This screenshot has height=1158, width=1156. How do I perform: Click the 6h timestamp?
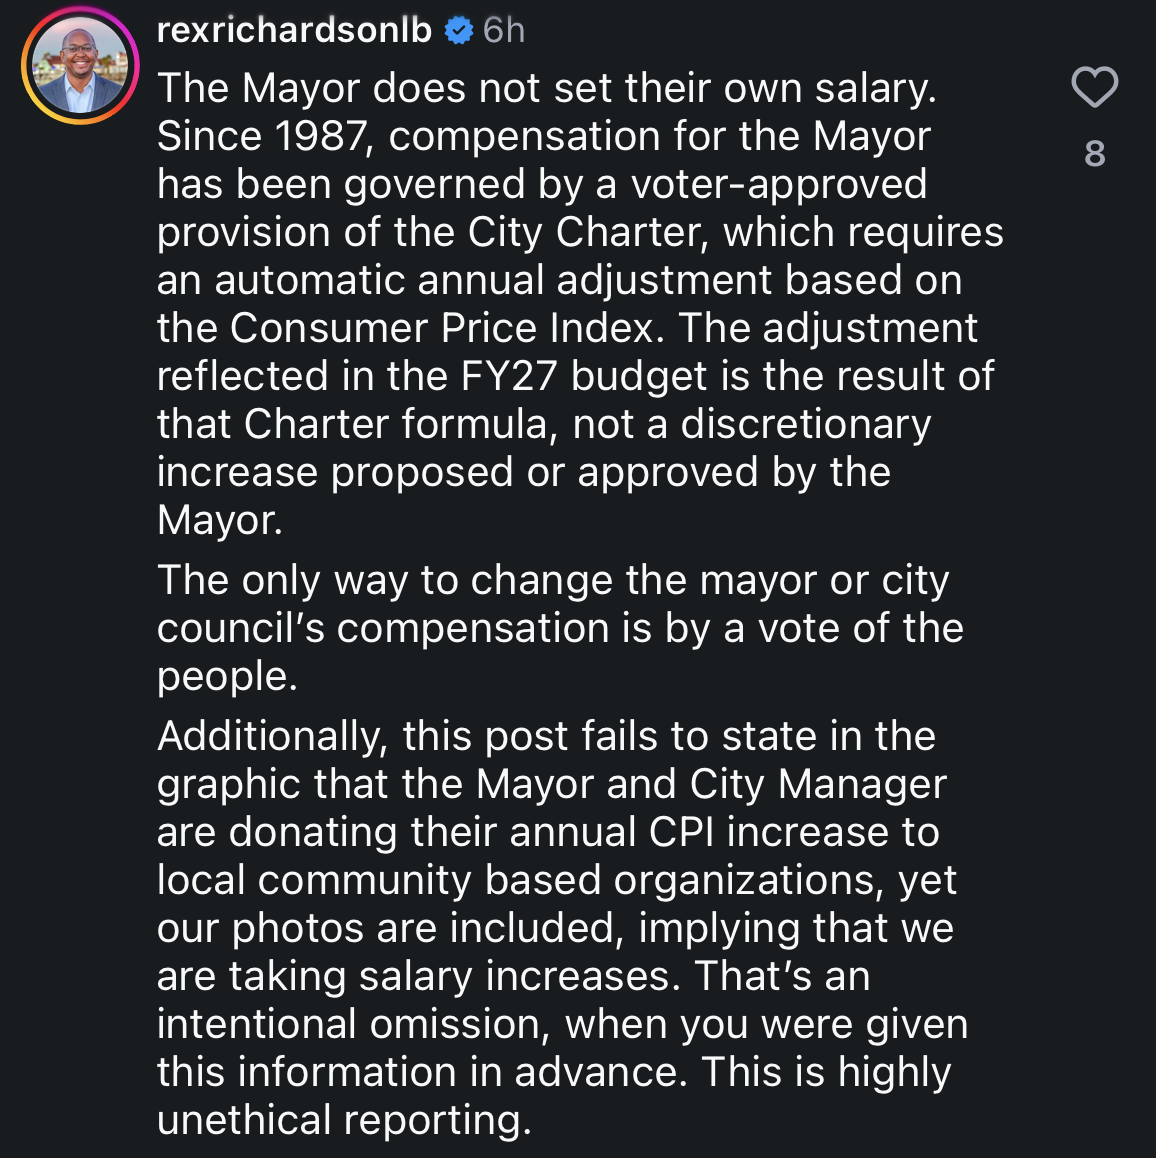pos(504,31)
